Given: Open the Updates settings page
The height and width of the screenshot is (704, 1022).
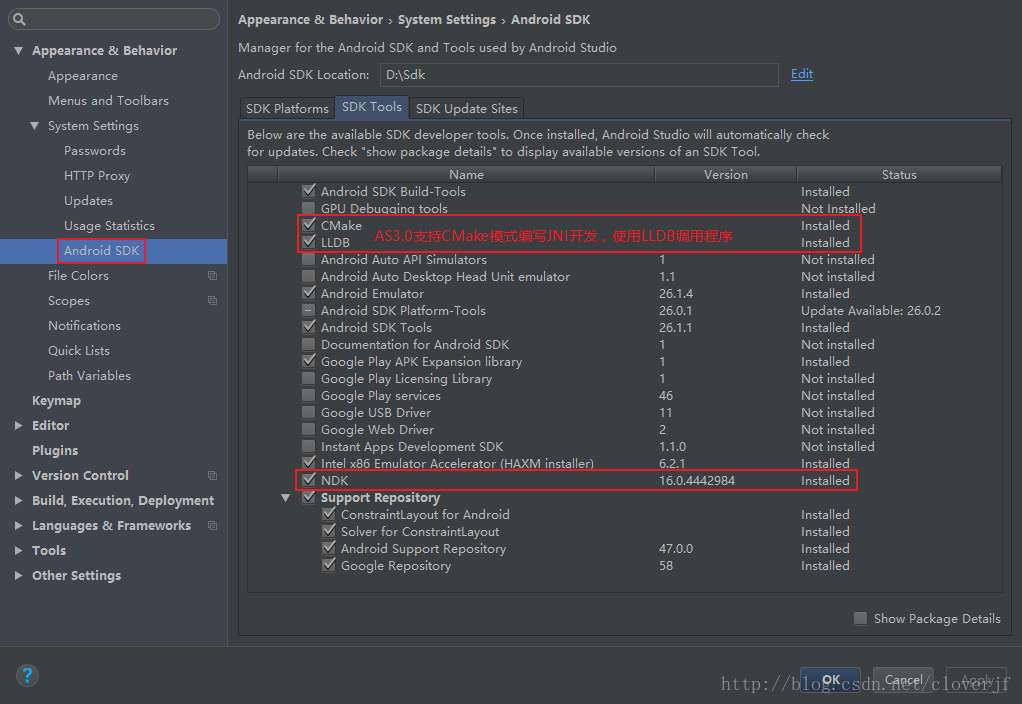Looking at the screenshot, I should (x=88, y=201).
